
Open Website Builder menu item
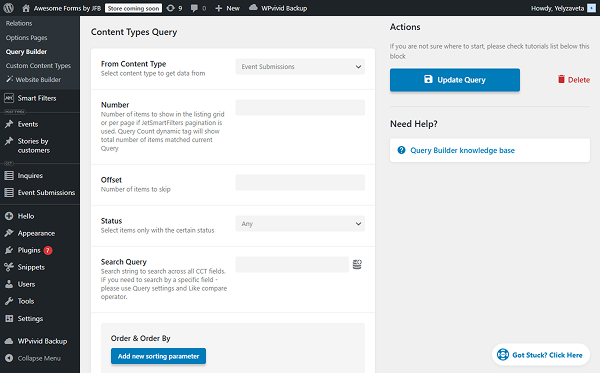tap(38, 80)
